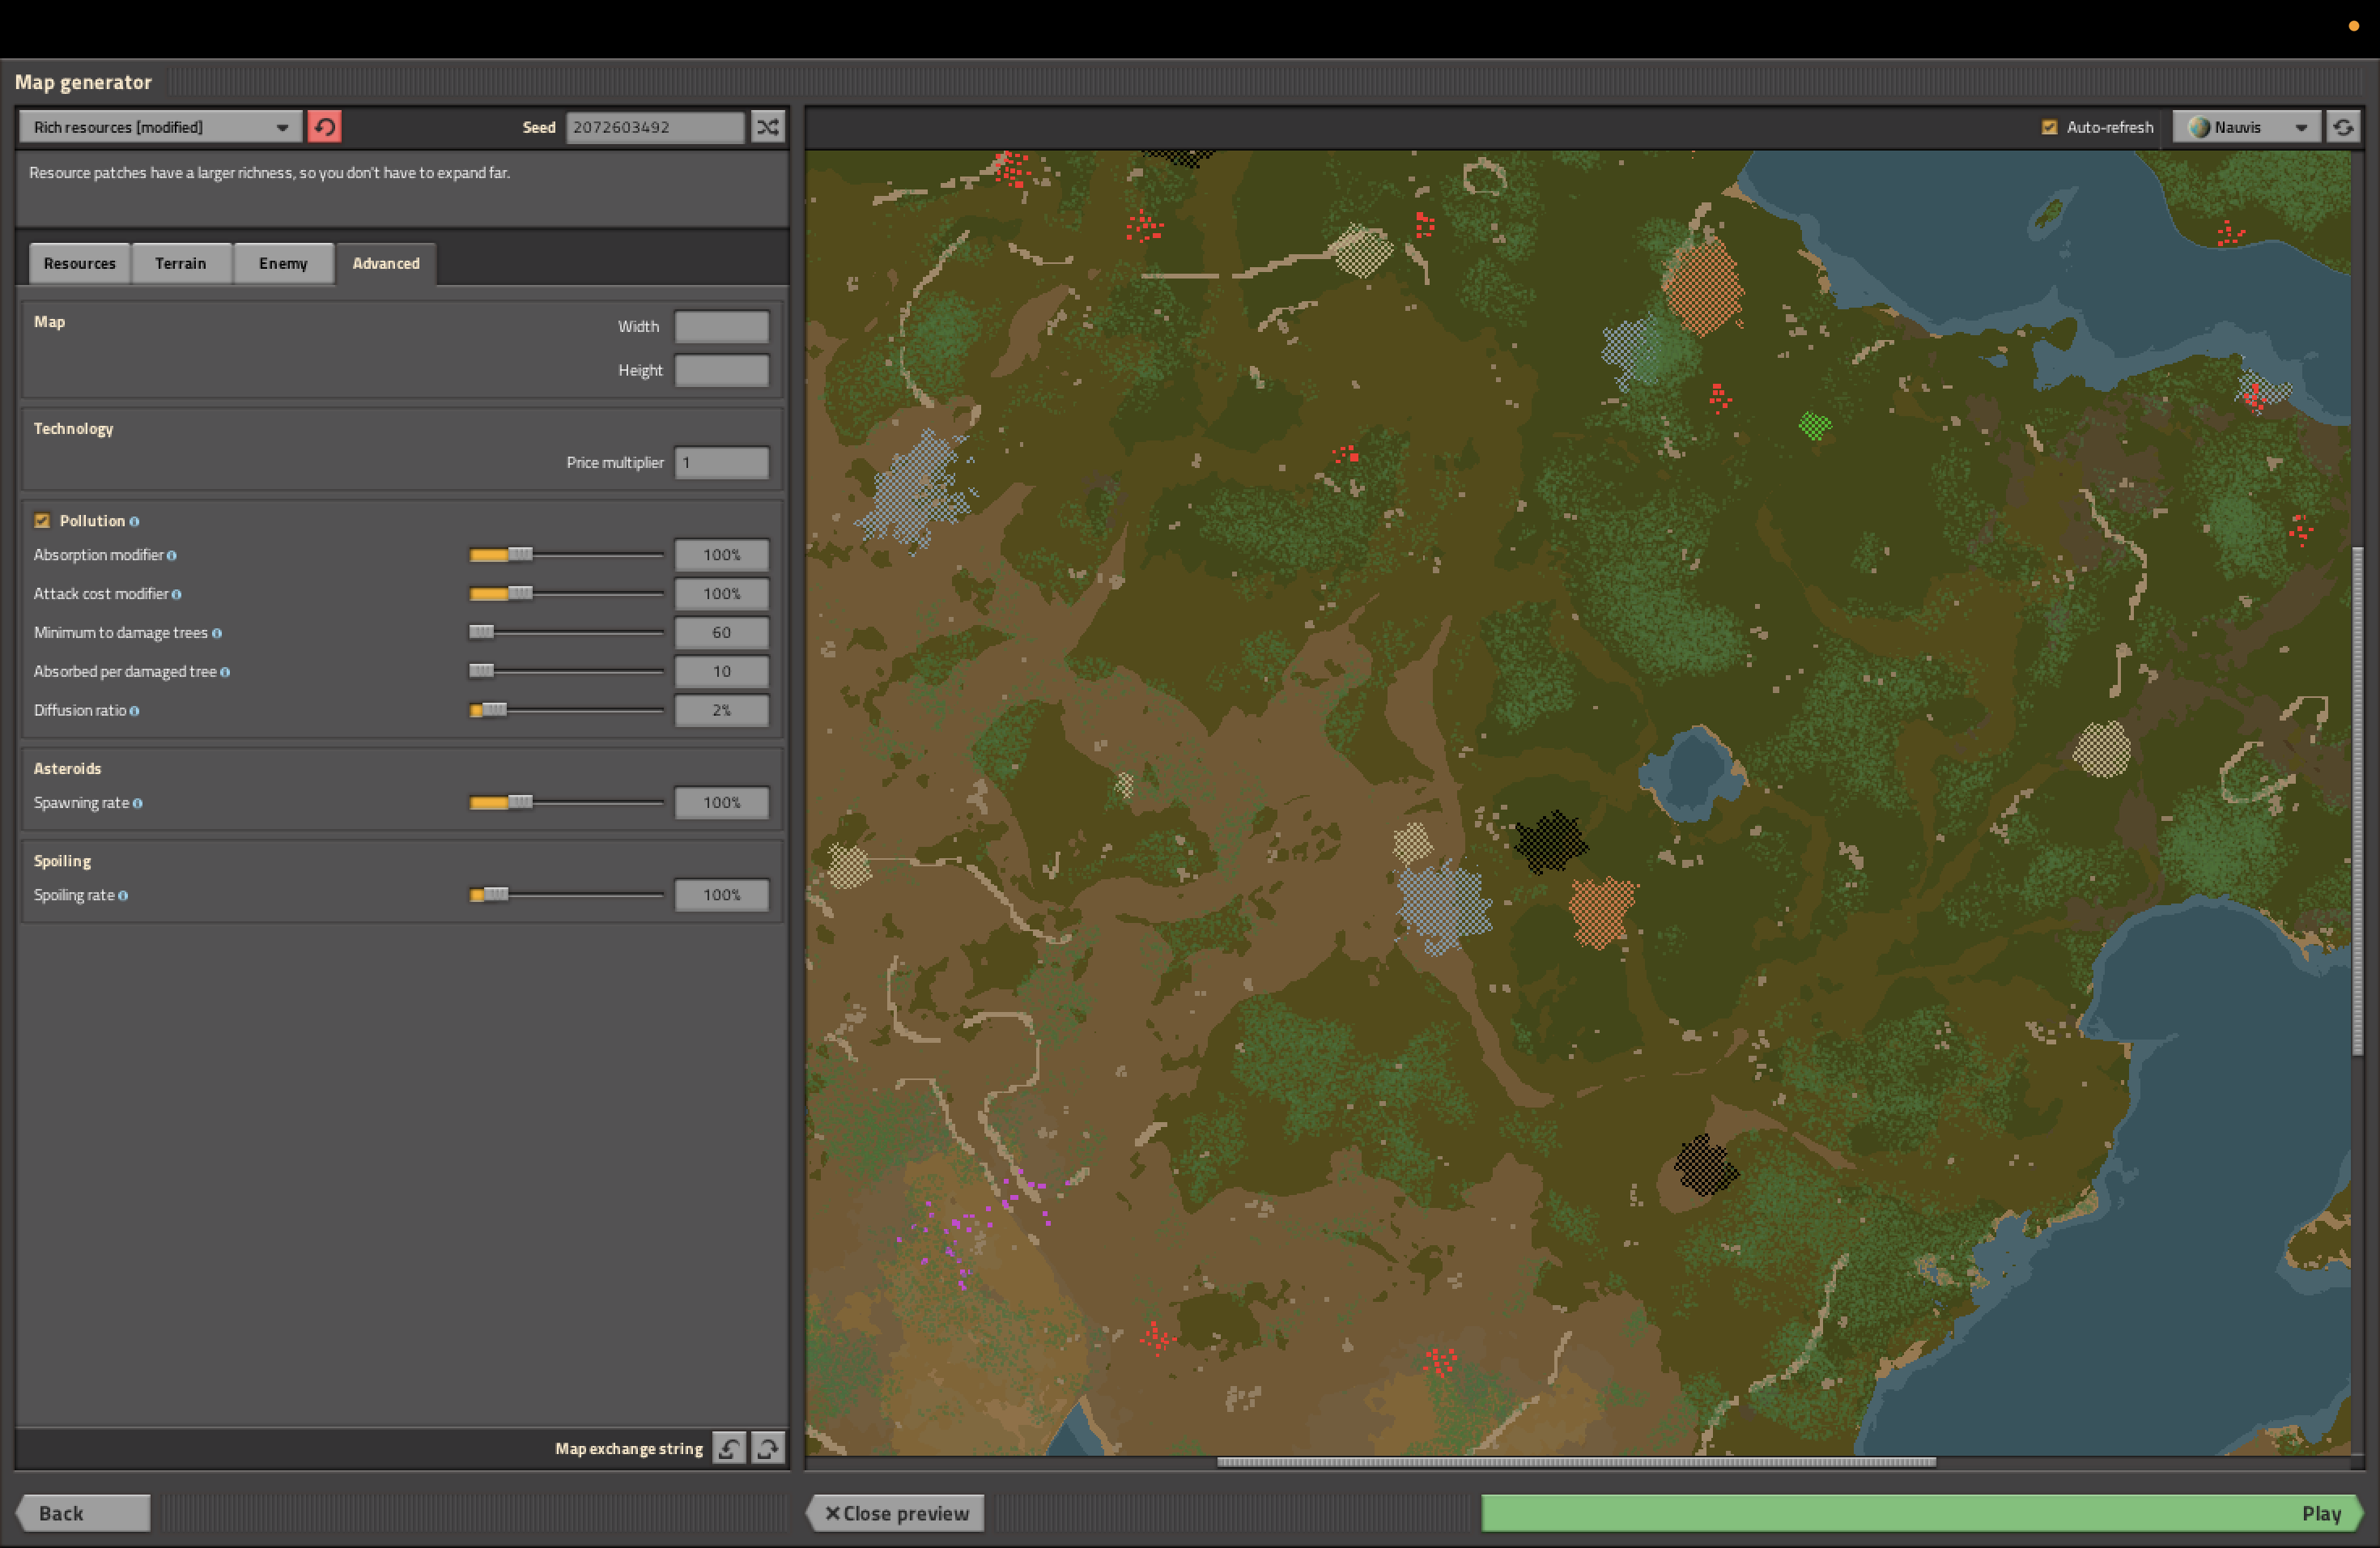Open the Rich resources preset dropdown

[x=160, y=127]
